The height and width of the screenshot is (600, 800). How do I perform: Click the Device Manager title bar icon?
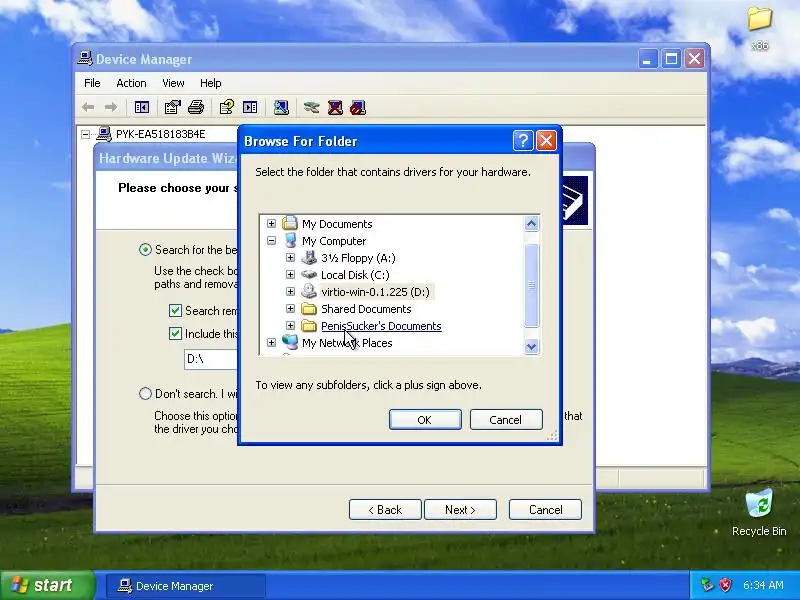click(85, 59)
